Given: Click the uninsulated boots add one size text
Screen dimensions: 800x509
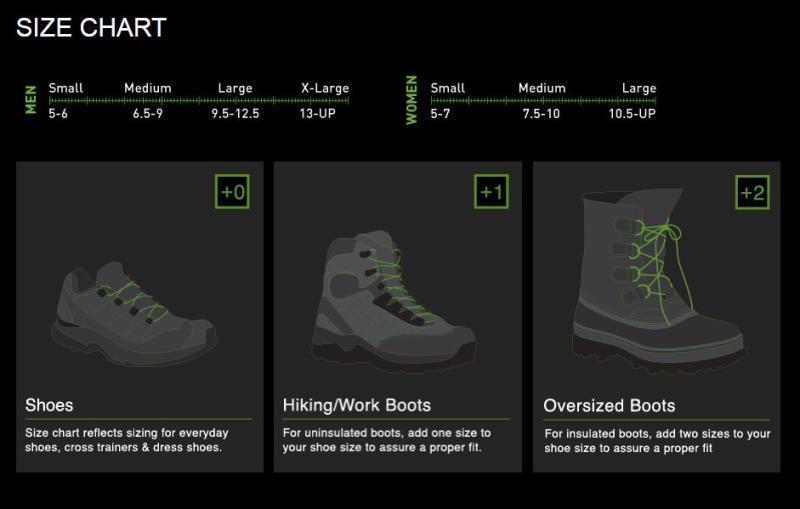Looking at the screenshot, I should pyautogui.click(x=387, y=440).
